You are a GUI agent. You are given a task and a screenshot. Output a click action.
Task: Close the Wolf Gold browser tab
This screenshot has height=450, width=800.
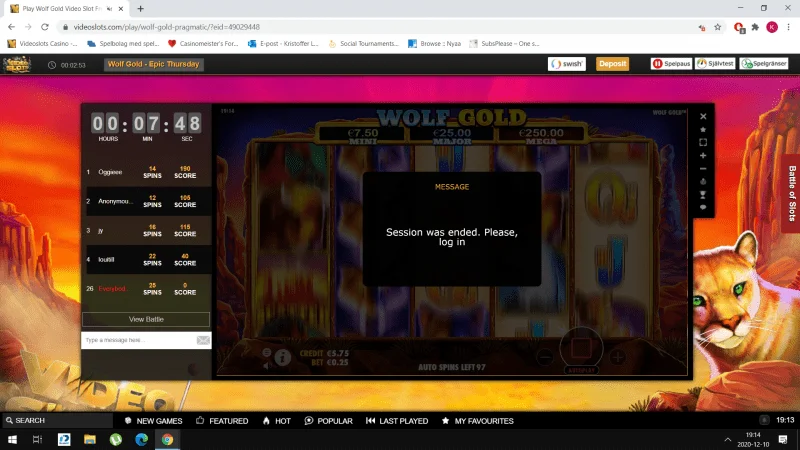(121, 9)
